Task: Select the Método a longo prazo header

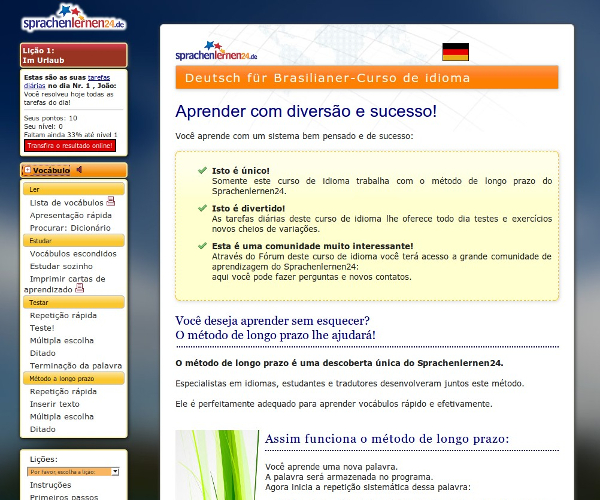Action: [73, 378]
